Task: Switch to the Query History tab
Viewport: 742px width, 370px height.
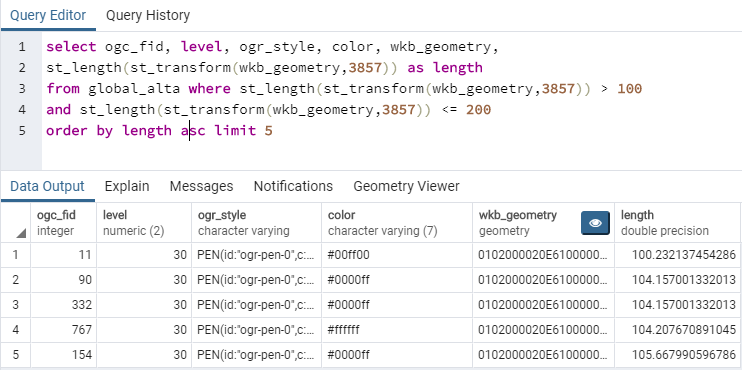Action: coord(148,16)
